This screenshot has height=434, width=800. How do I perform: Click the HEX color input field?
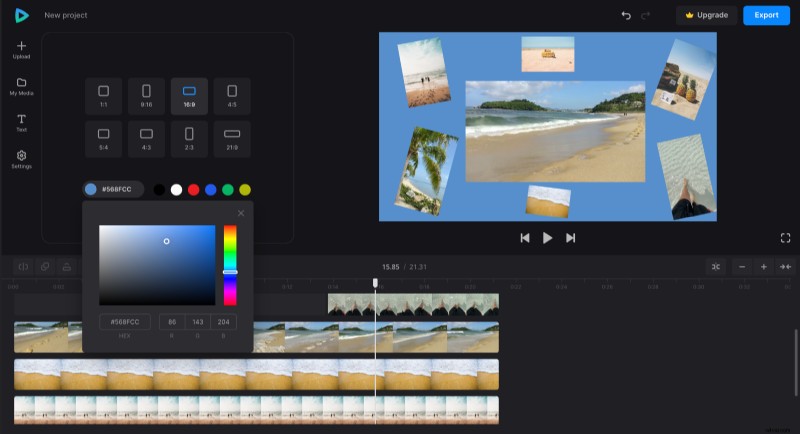point(125,322)
